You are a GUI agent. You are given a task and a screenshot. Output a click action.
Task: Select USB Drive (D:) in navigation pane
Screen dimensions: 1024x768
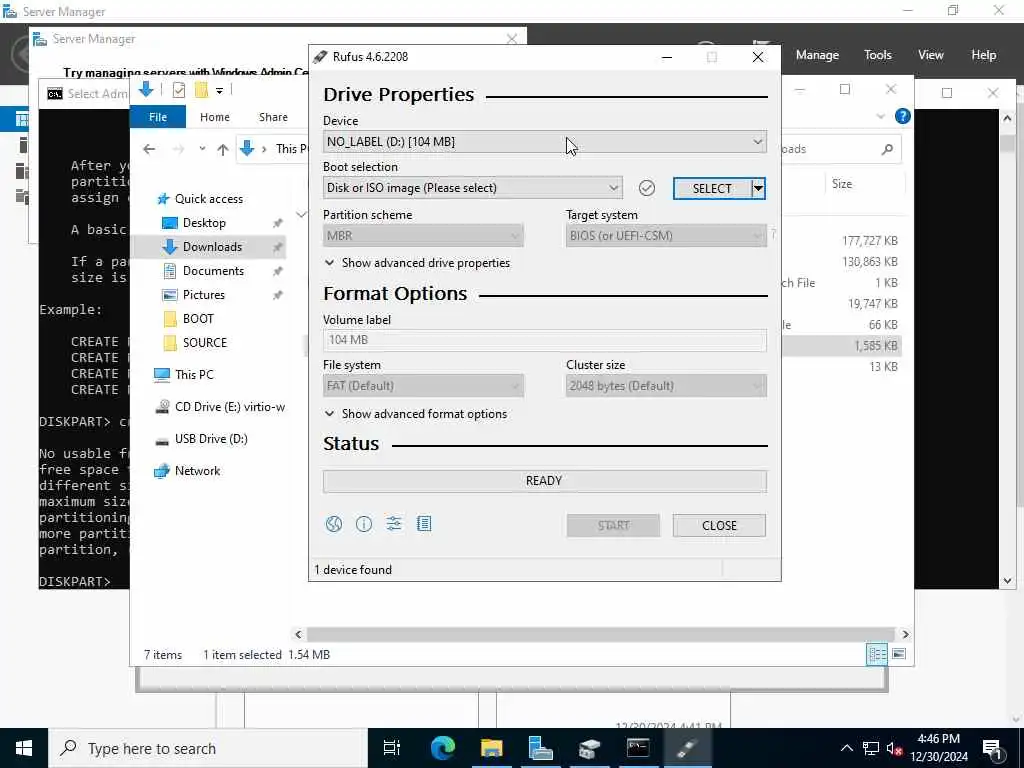coord(202,439)
